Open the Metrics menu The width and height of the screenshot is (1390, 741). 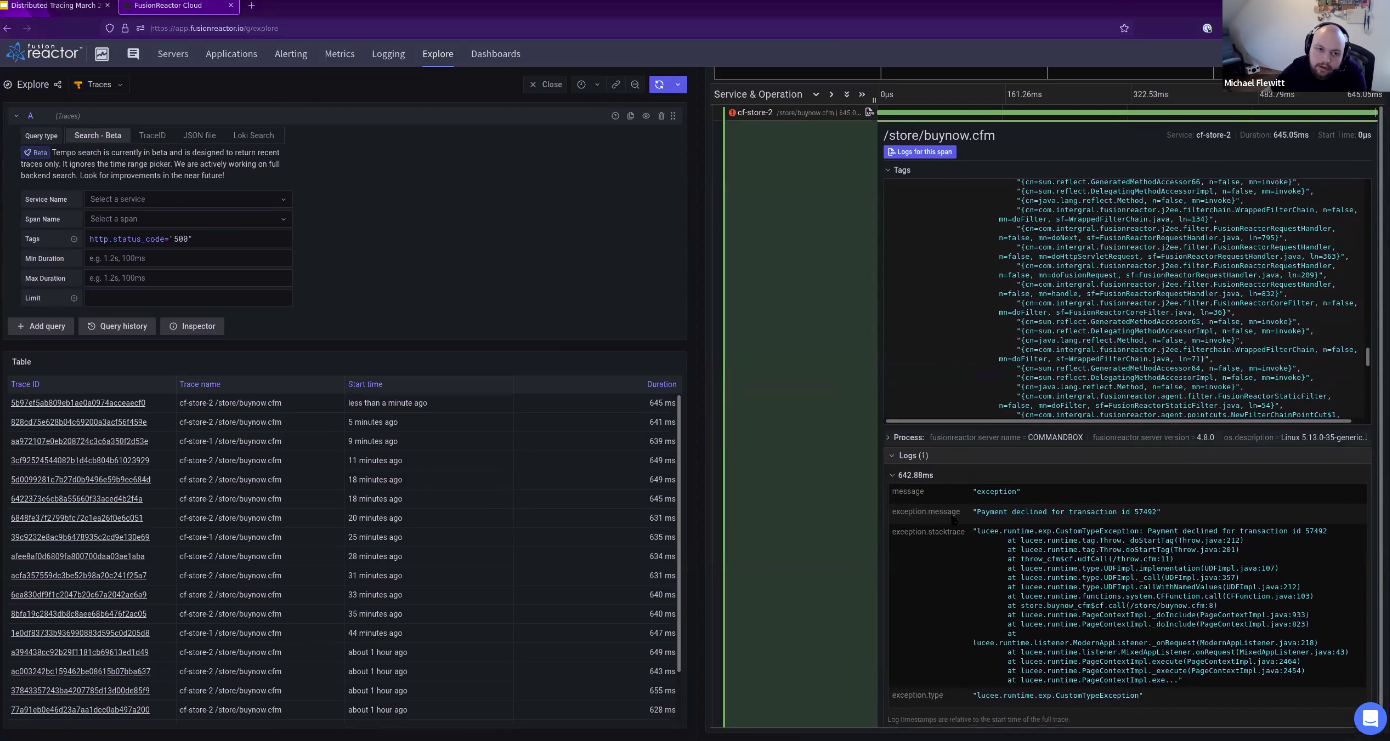pos(340,54)
